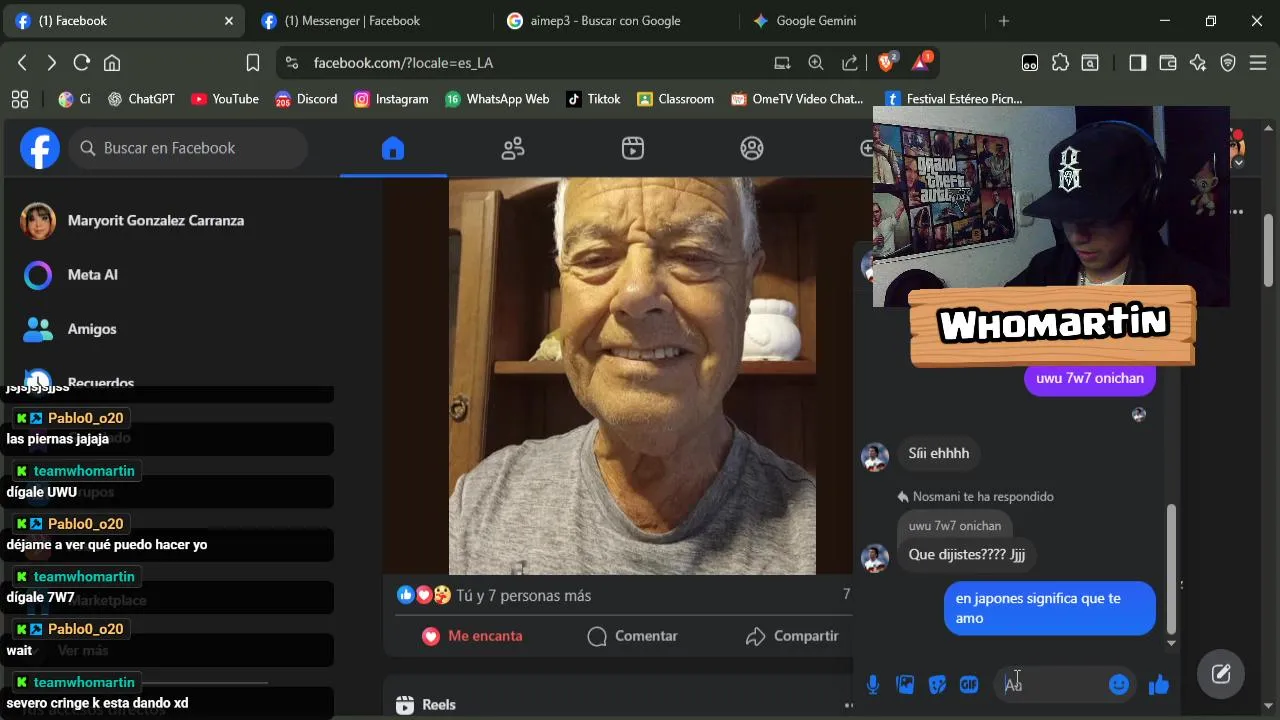Go forward with browser forward arrow
Image resolution: width=1280 pixels, height=720 pixels.
(52, 63)
